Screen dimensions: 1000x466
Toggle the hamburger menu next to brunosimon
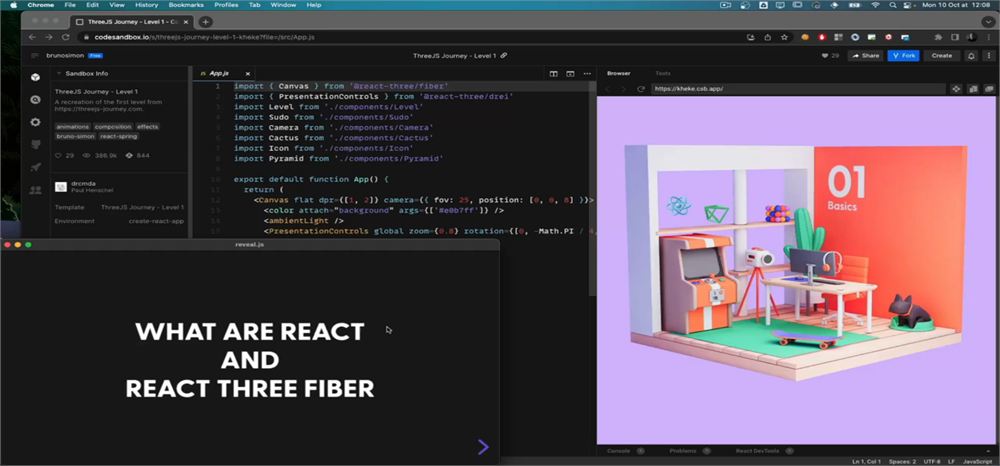(x=34, y=55)
